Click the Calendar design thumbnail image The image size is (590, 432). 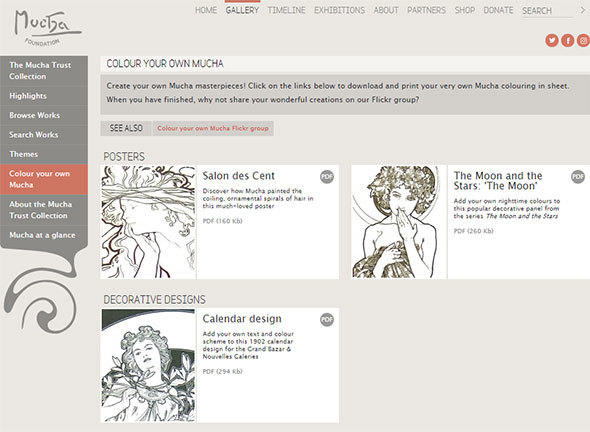pos(149,365)
